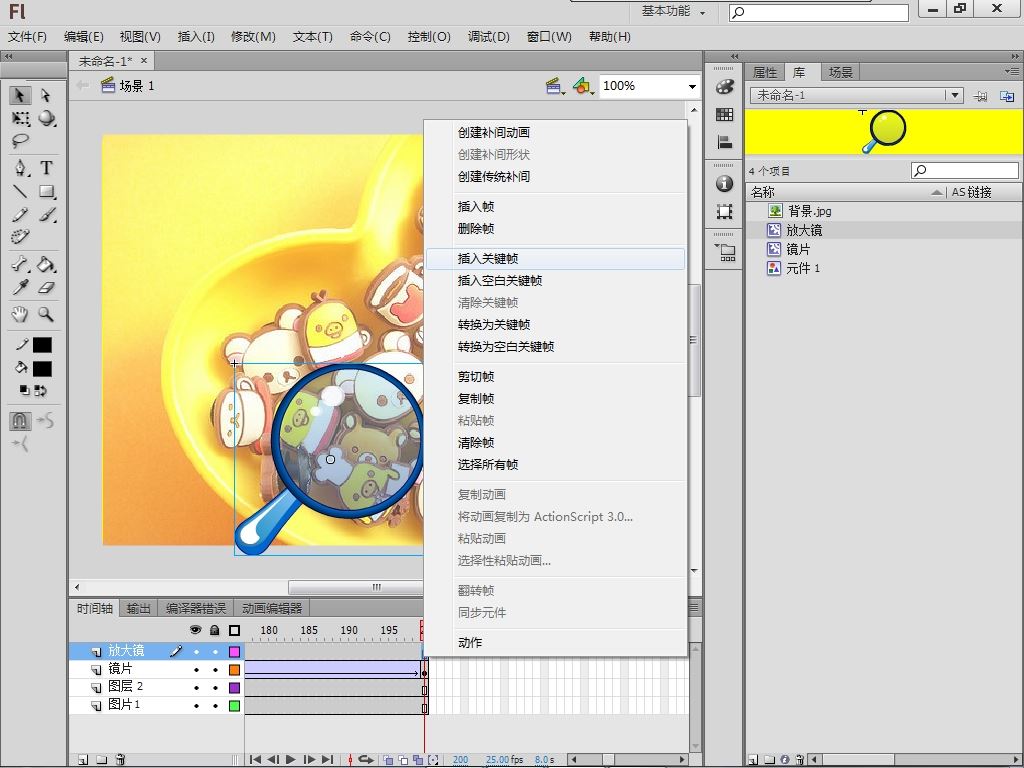Switch to the 属性 tab
This screenshot has height=768, width=1024.
[x=765, y=72]
